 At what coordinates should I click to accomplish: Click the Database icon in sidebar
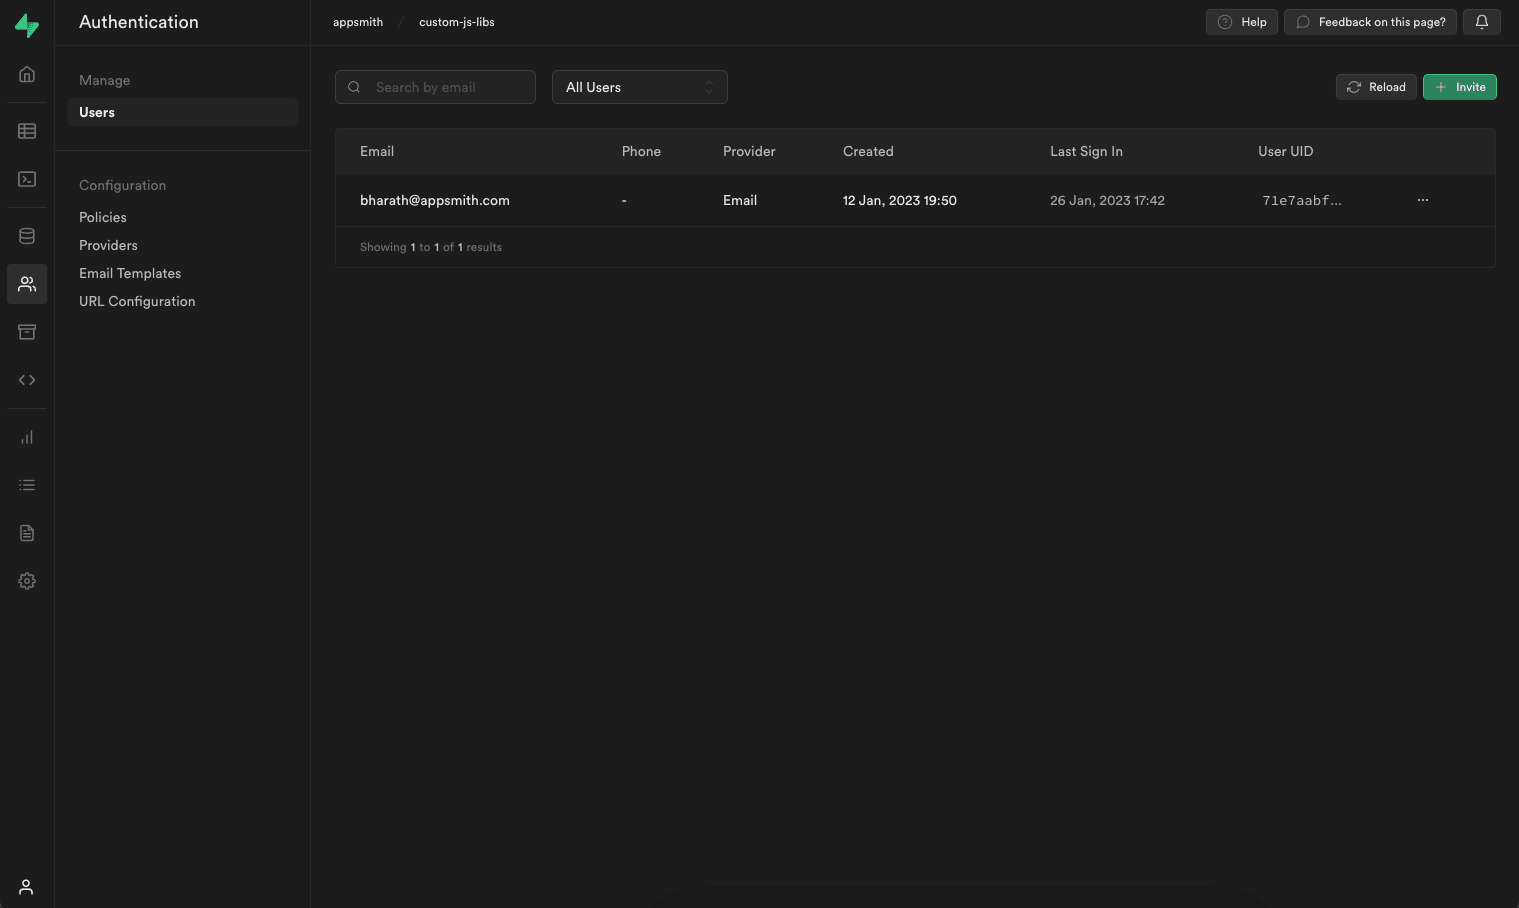pyautogui.click(x=27, y=236)
